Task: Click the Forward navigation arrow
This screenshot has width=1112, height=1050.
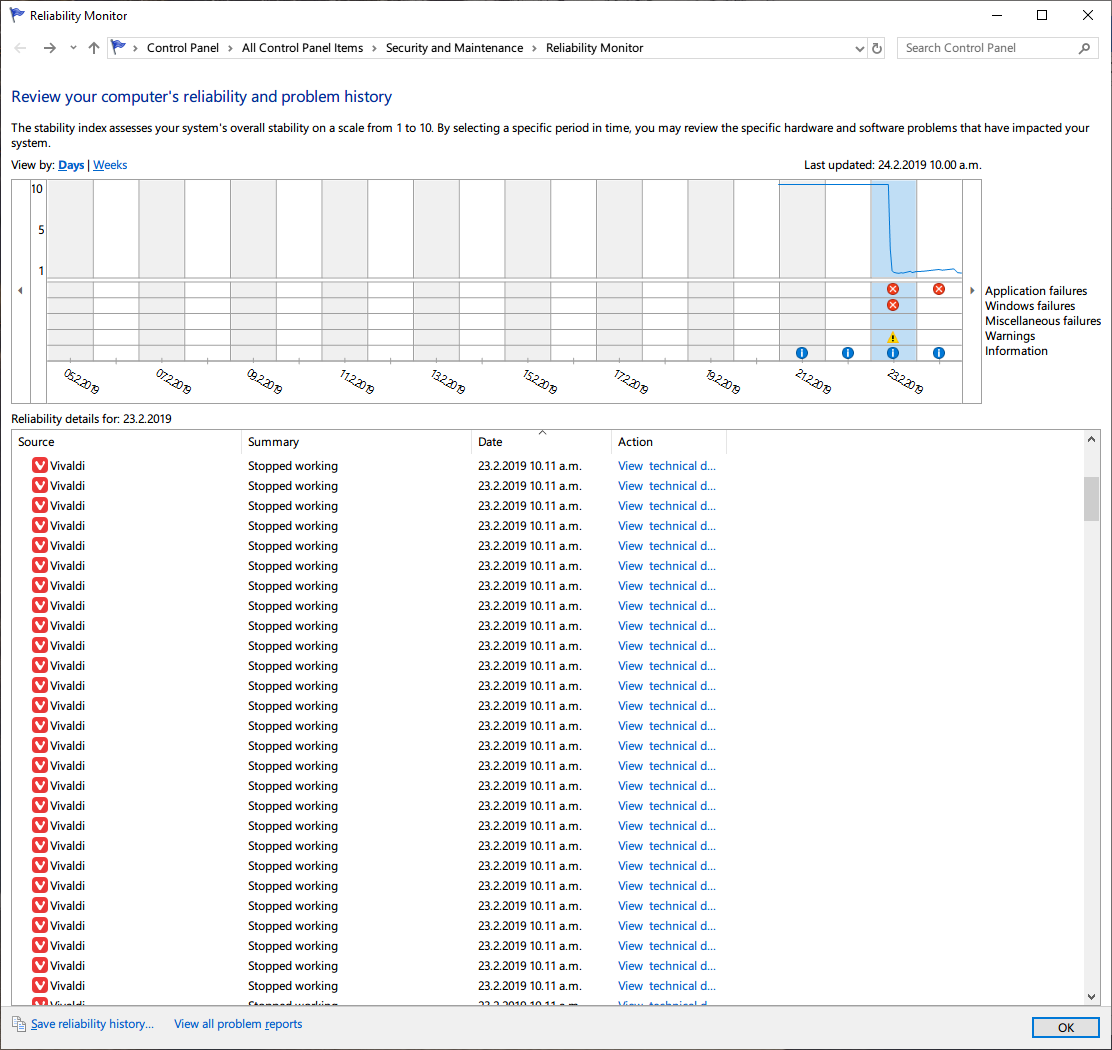Action: coord(49,48)
